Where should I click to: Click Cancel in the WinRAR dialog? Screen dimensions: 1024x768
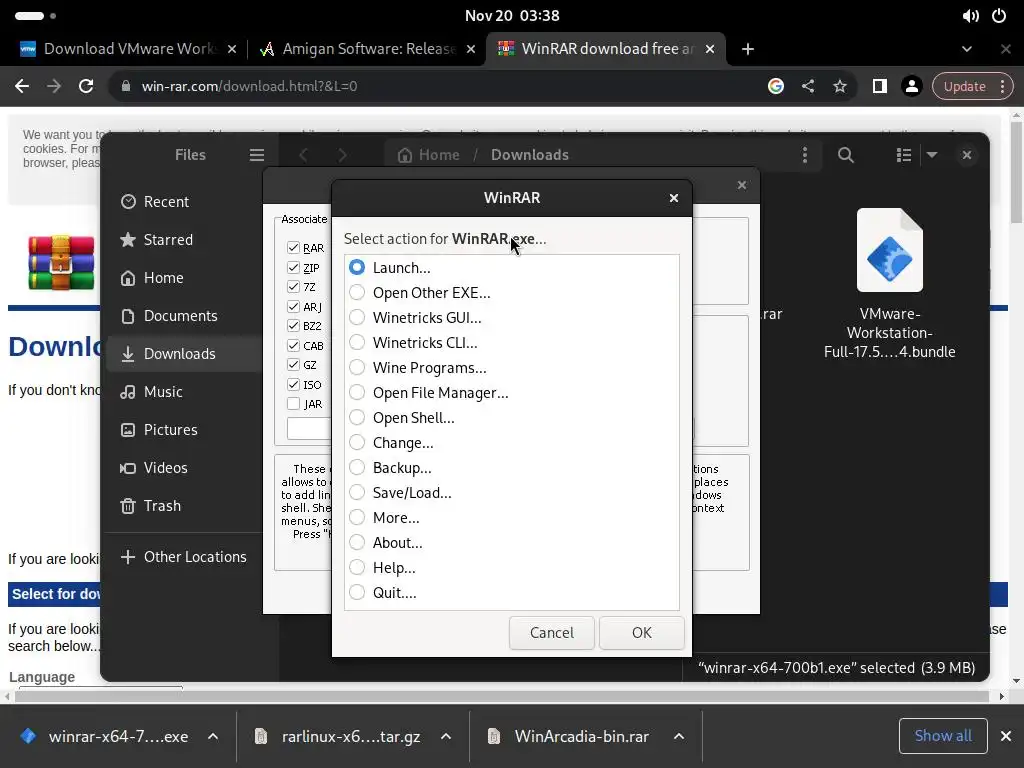pyautogui.click(x=552, y=633)
